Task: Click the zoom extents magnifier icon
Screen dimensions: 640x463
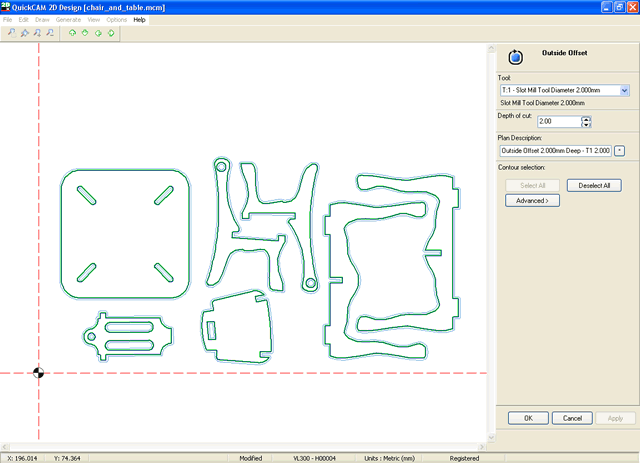Action: [24, 33]
